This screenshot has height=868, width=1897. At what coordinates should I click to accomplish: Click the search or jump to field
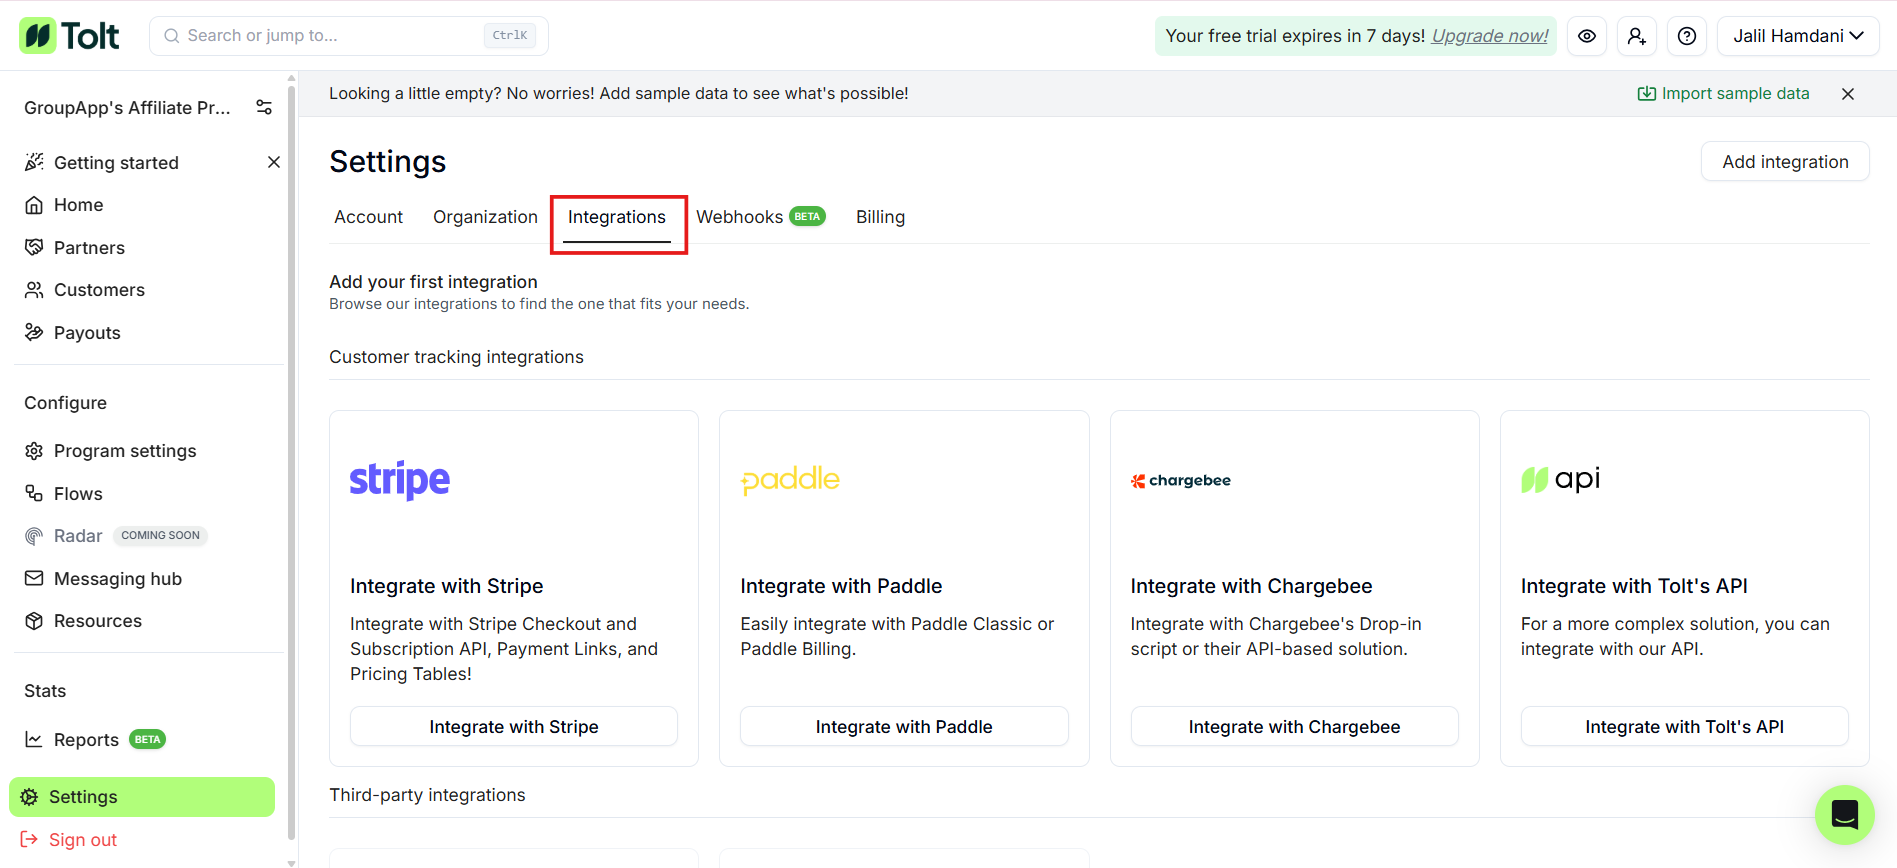click(349, 36)
